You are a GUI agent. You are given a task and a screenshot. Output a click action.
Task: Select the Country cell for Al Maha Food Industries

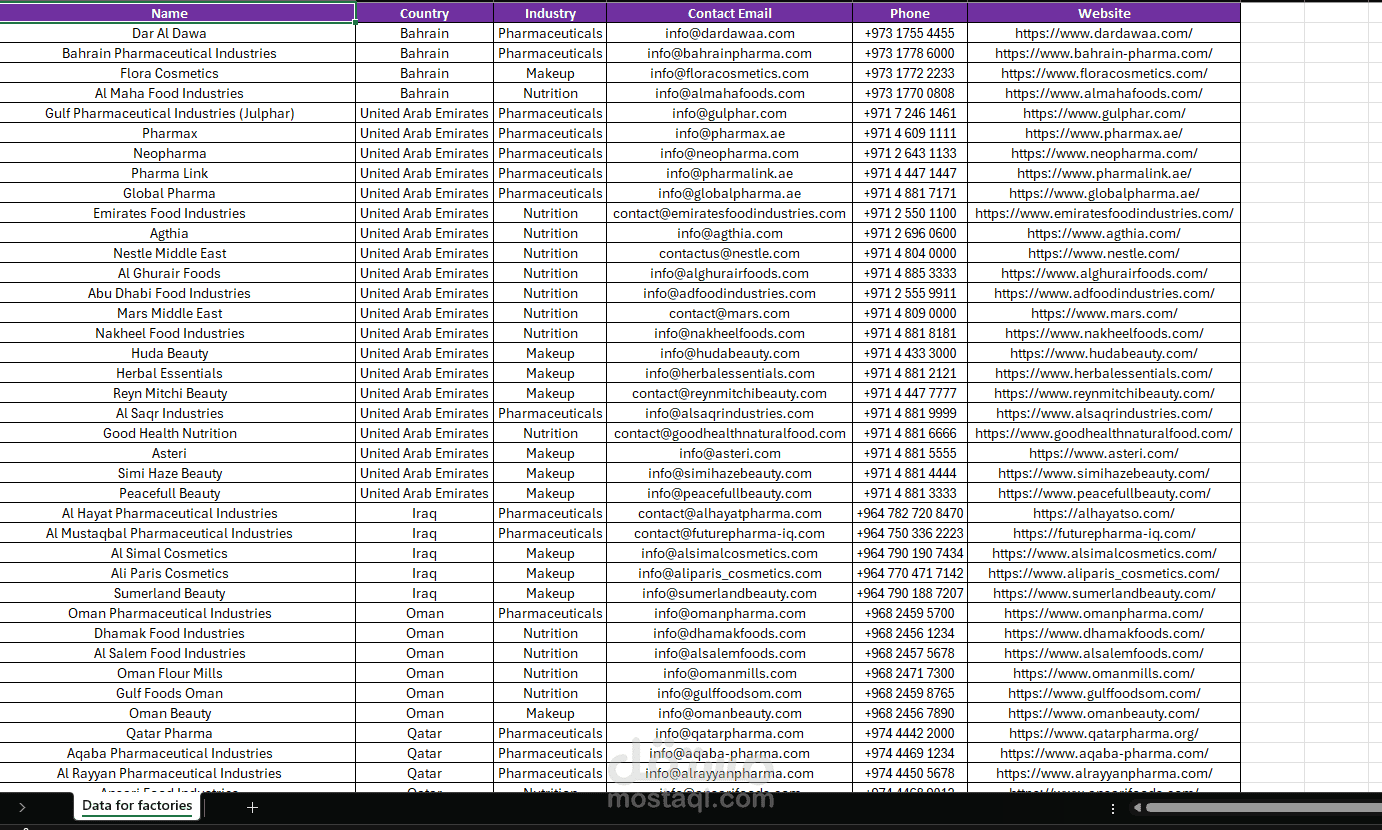424,93
